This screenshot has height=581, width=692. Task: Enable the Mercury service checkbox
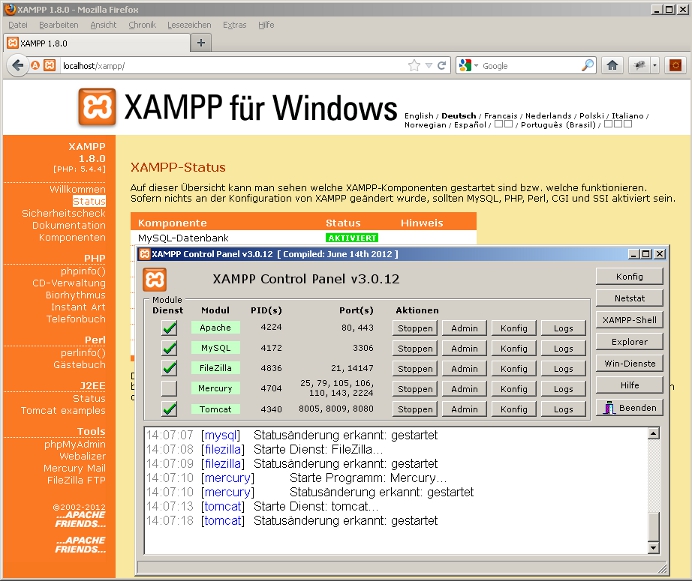(x=169, y=389)
